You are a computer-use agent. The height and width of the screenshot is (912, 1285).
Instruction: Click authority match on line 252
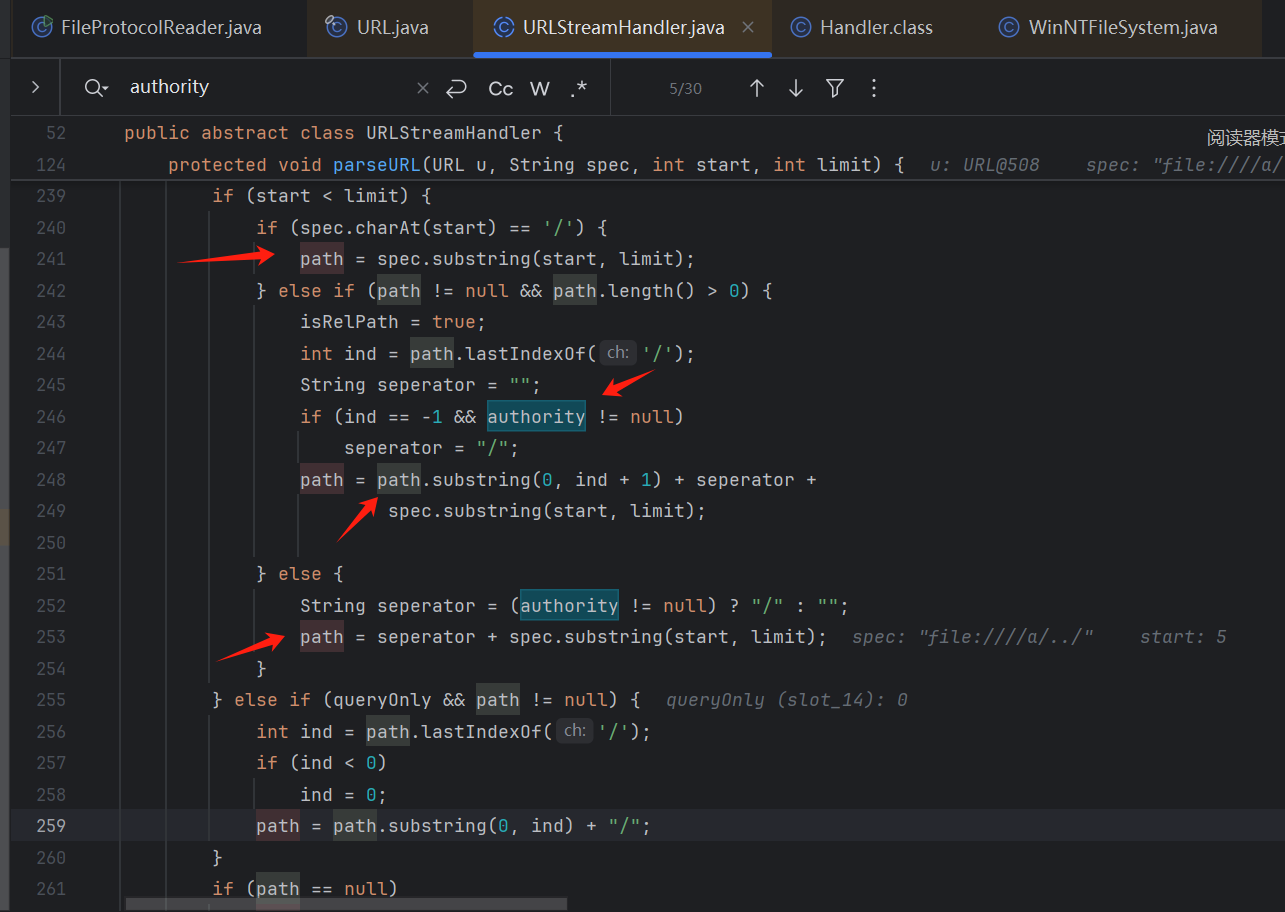pyautogui.click(x=569, y=605)
